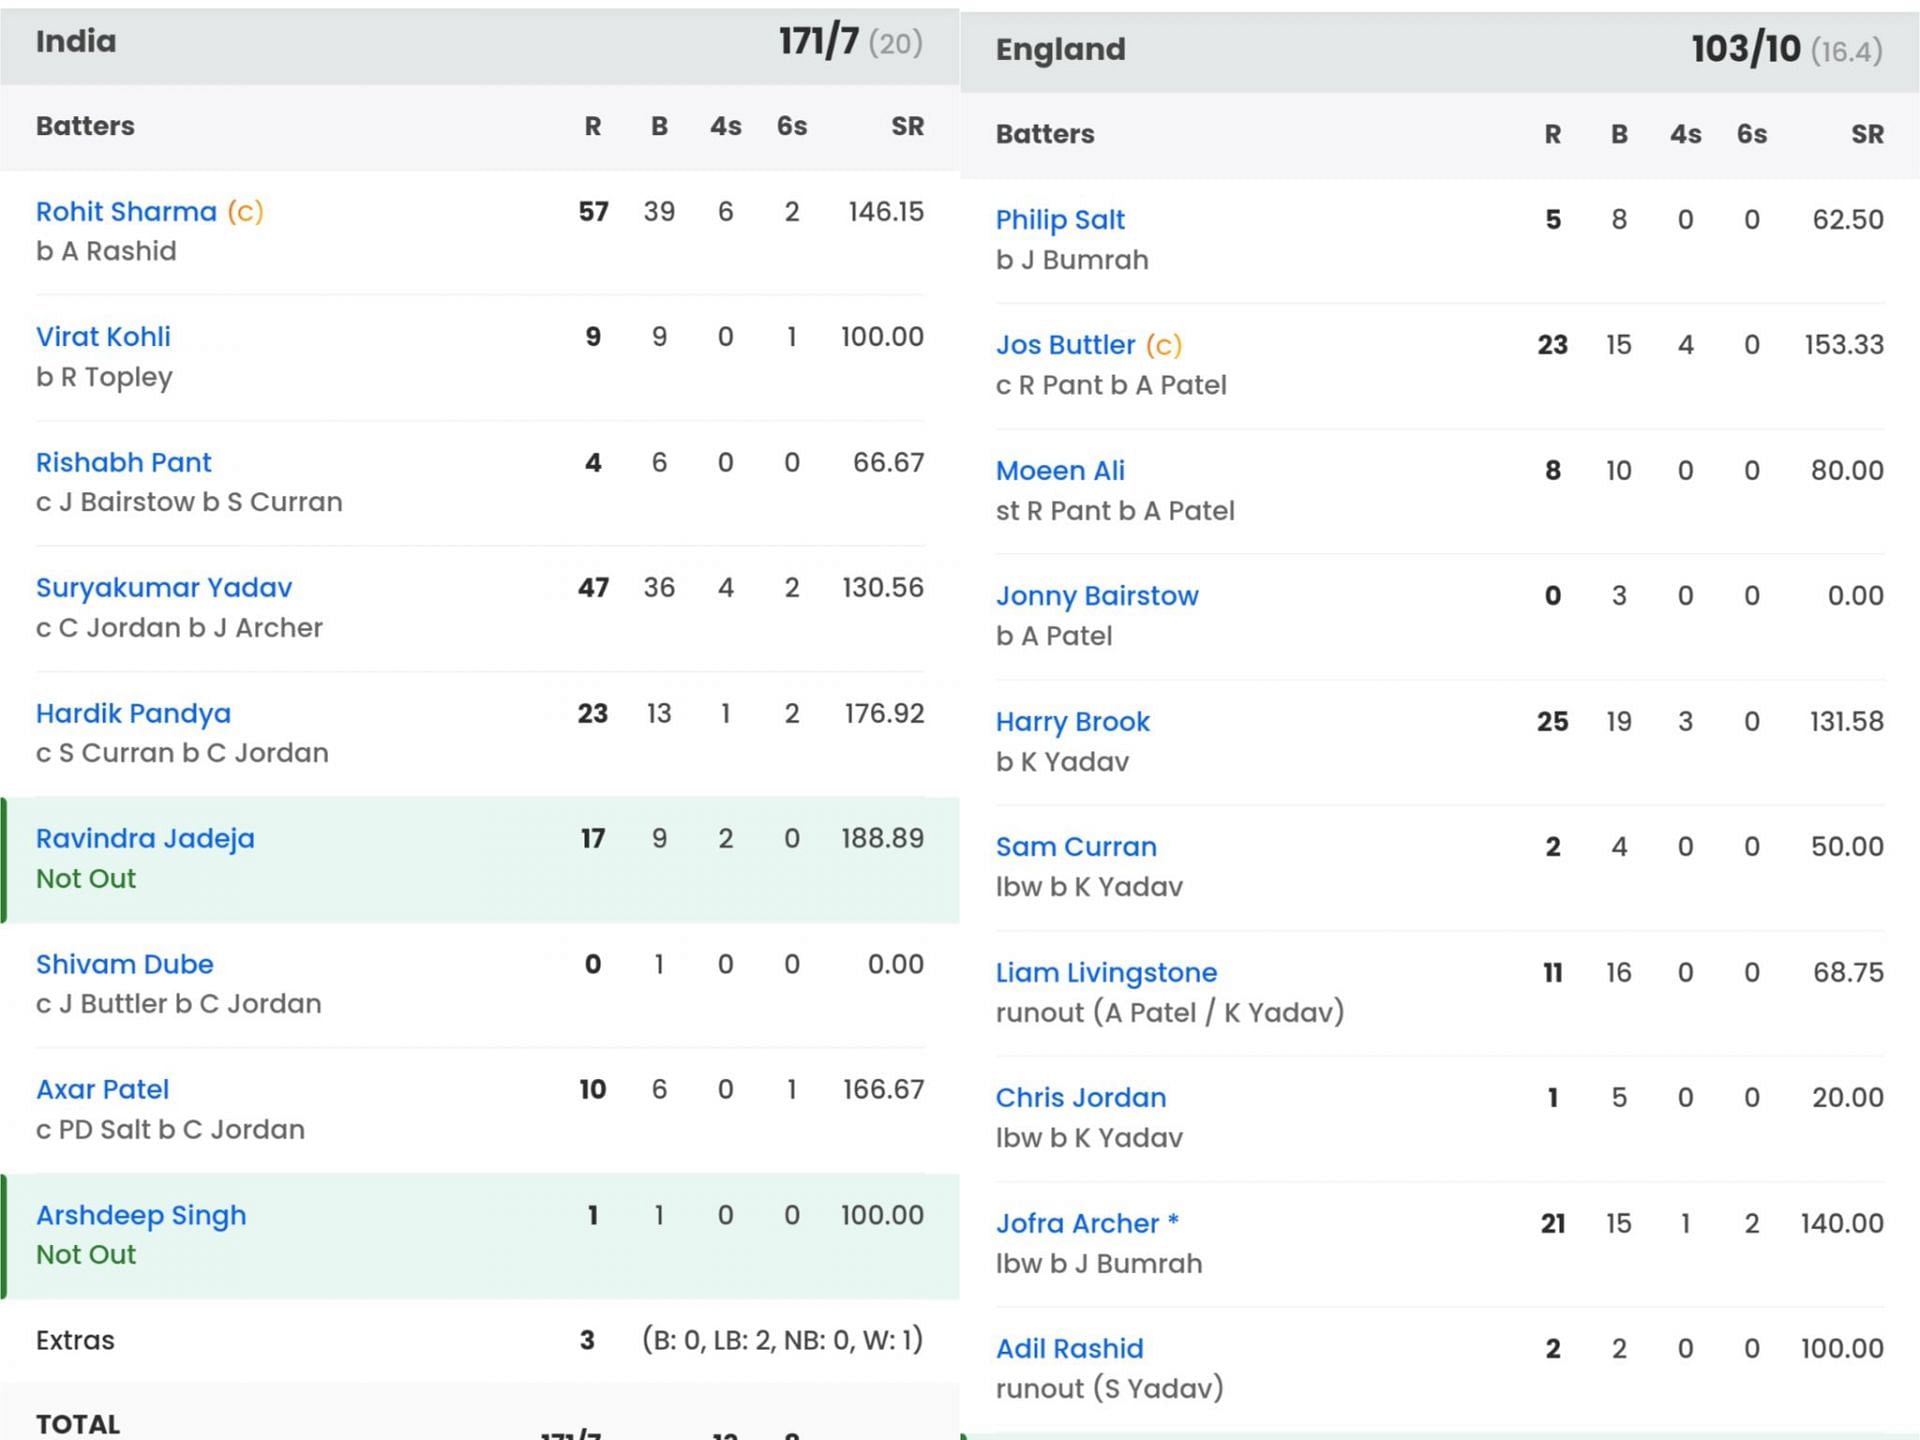Select Rohit Sharma's strike rate 146.15
Viewport: 1920px width, 1440px height.
pyautogui.click(x=886, y=212)
